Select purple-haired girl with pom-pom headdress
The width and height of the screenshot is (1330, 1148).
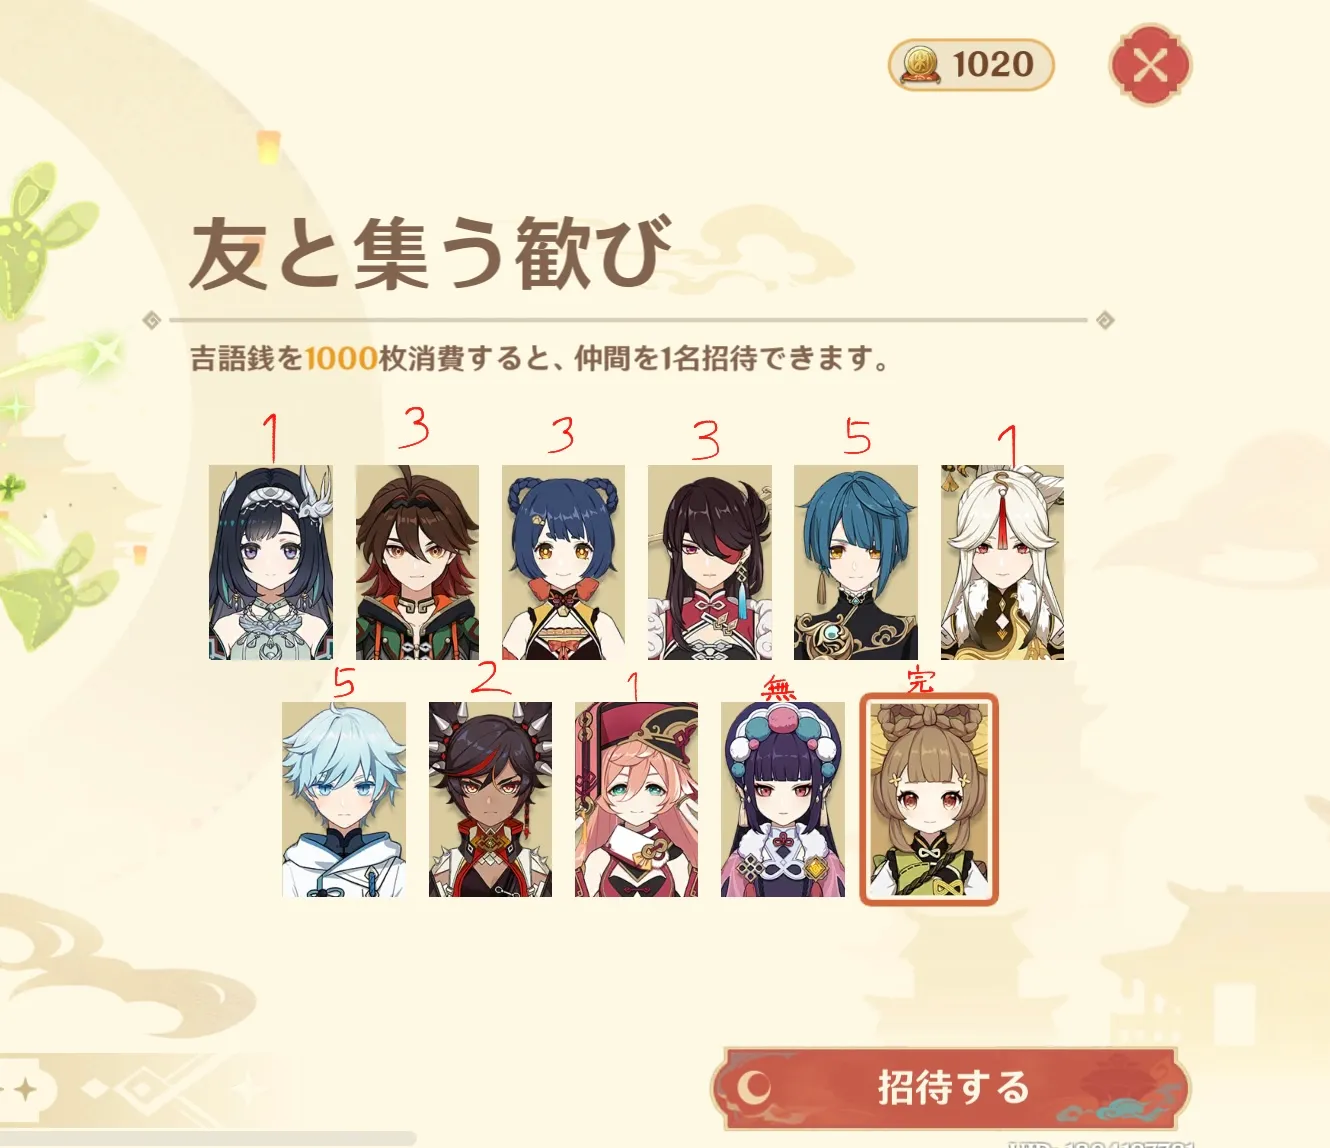click(783, 799)
